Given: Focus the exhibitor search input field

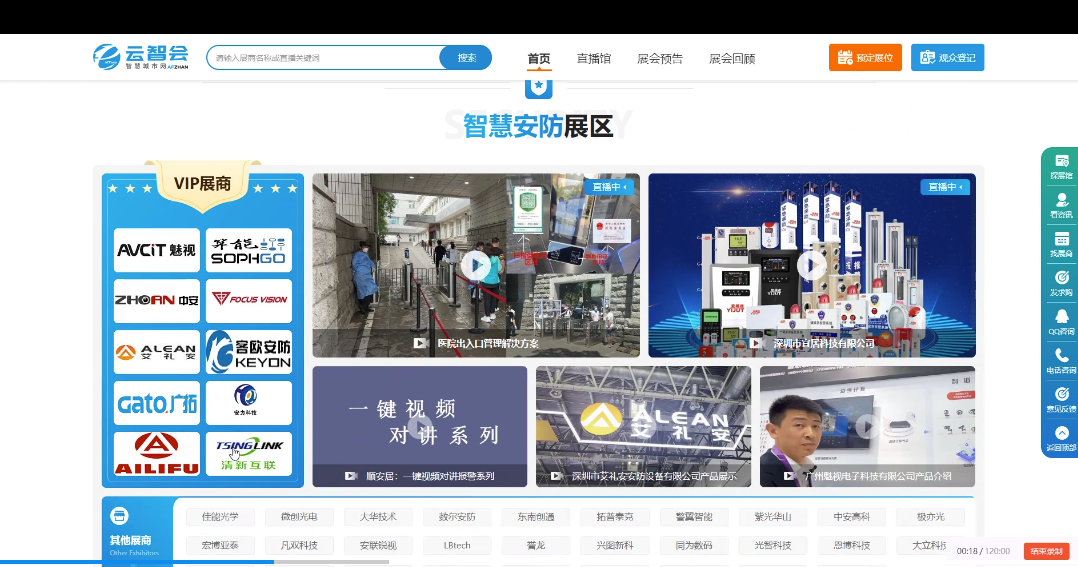Looking at the screenshot, I should (323, 58).
